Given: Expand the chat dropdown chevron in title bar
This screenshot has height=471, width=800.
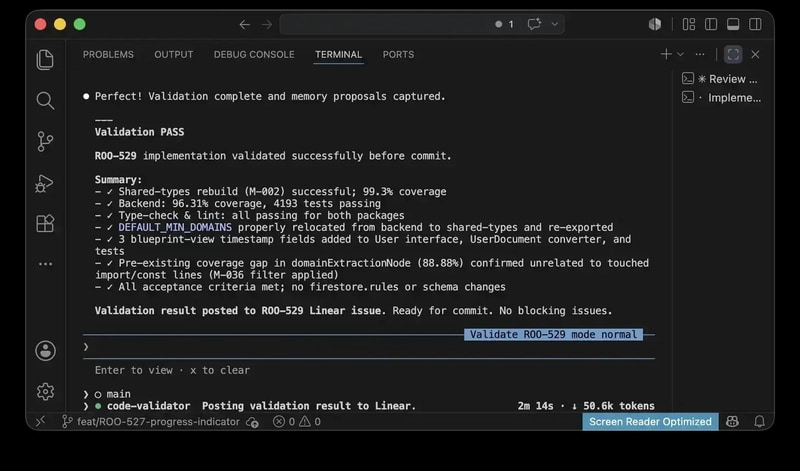Looking at the screenshot, I should (555, 24).
